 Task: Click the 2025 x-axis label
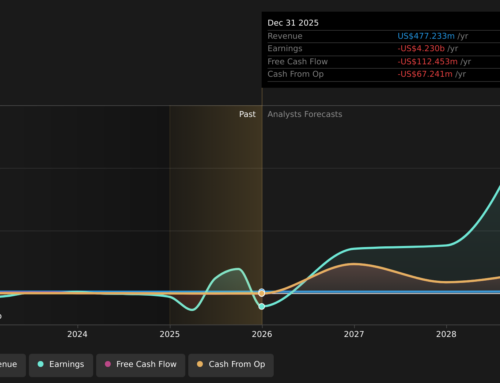click(x=170, y=334)
